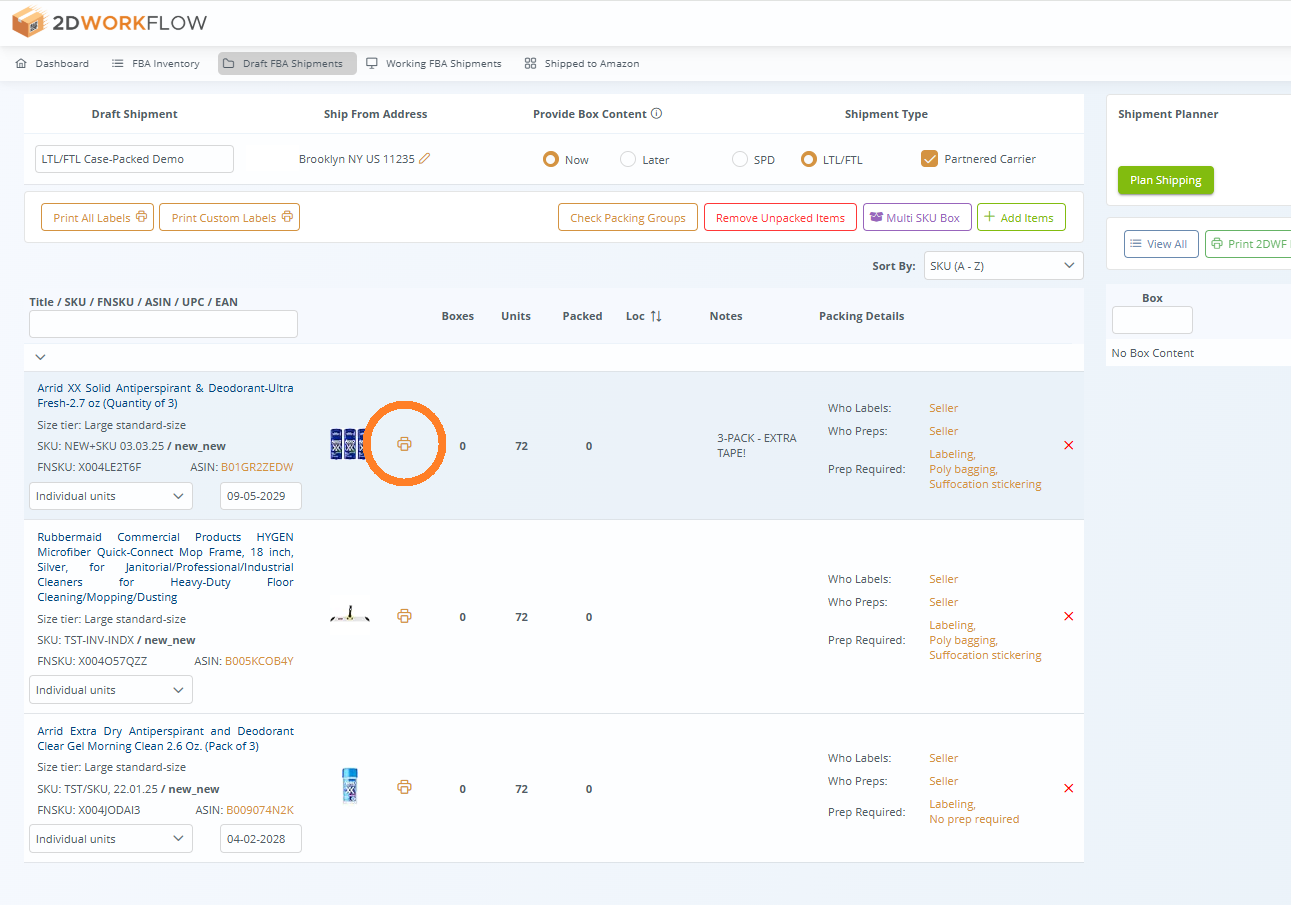Select the Later box content radio button
This screenshot has height=905, width=1291.
[x=628, y=159]
